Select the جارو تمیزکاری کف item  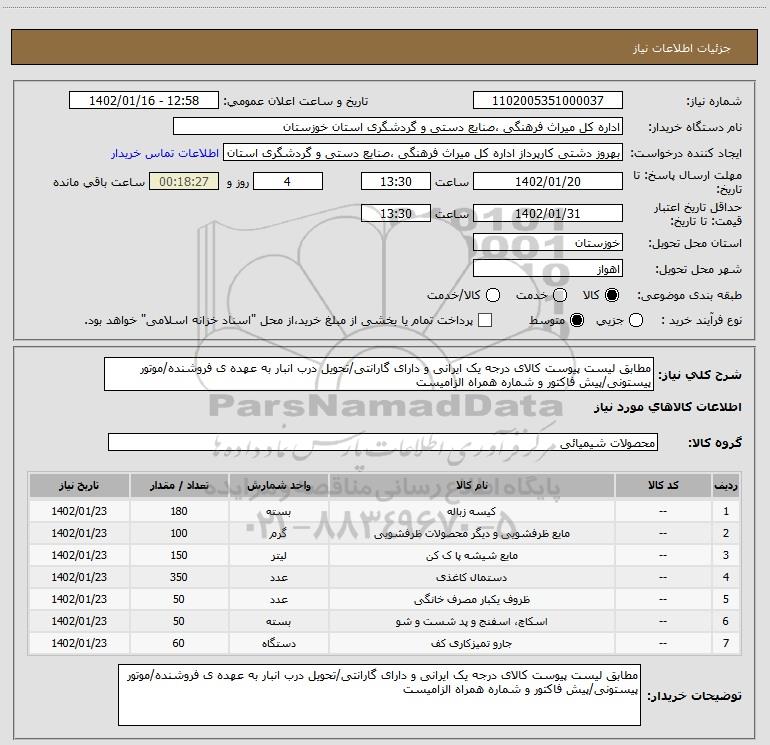[x=471, y=643]
